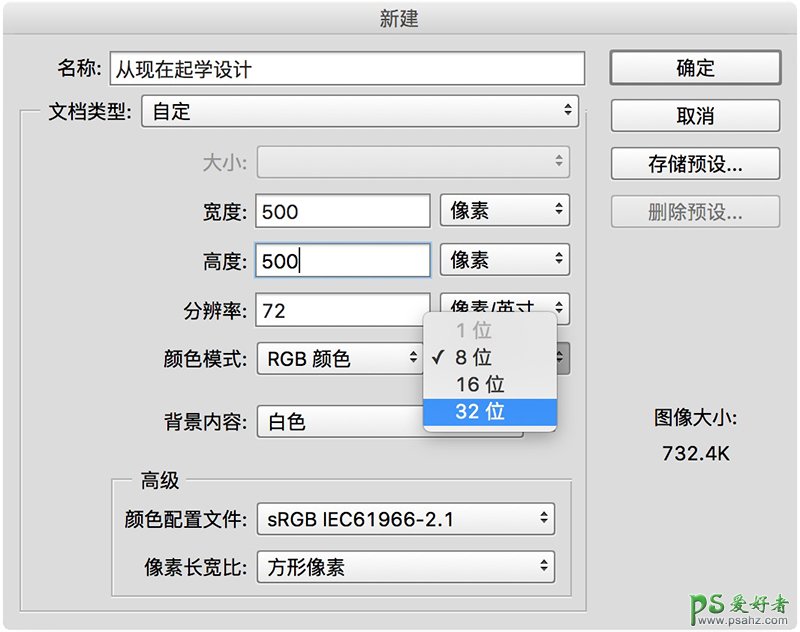Open the 像素长宽比 dropdown 方形像素
Viewport: 800px width, 632px height.
(406, 567)
